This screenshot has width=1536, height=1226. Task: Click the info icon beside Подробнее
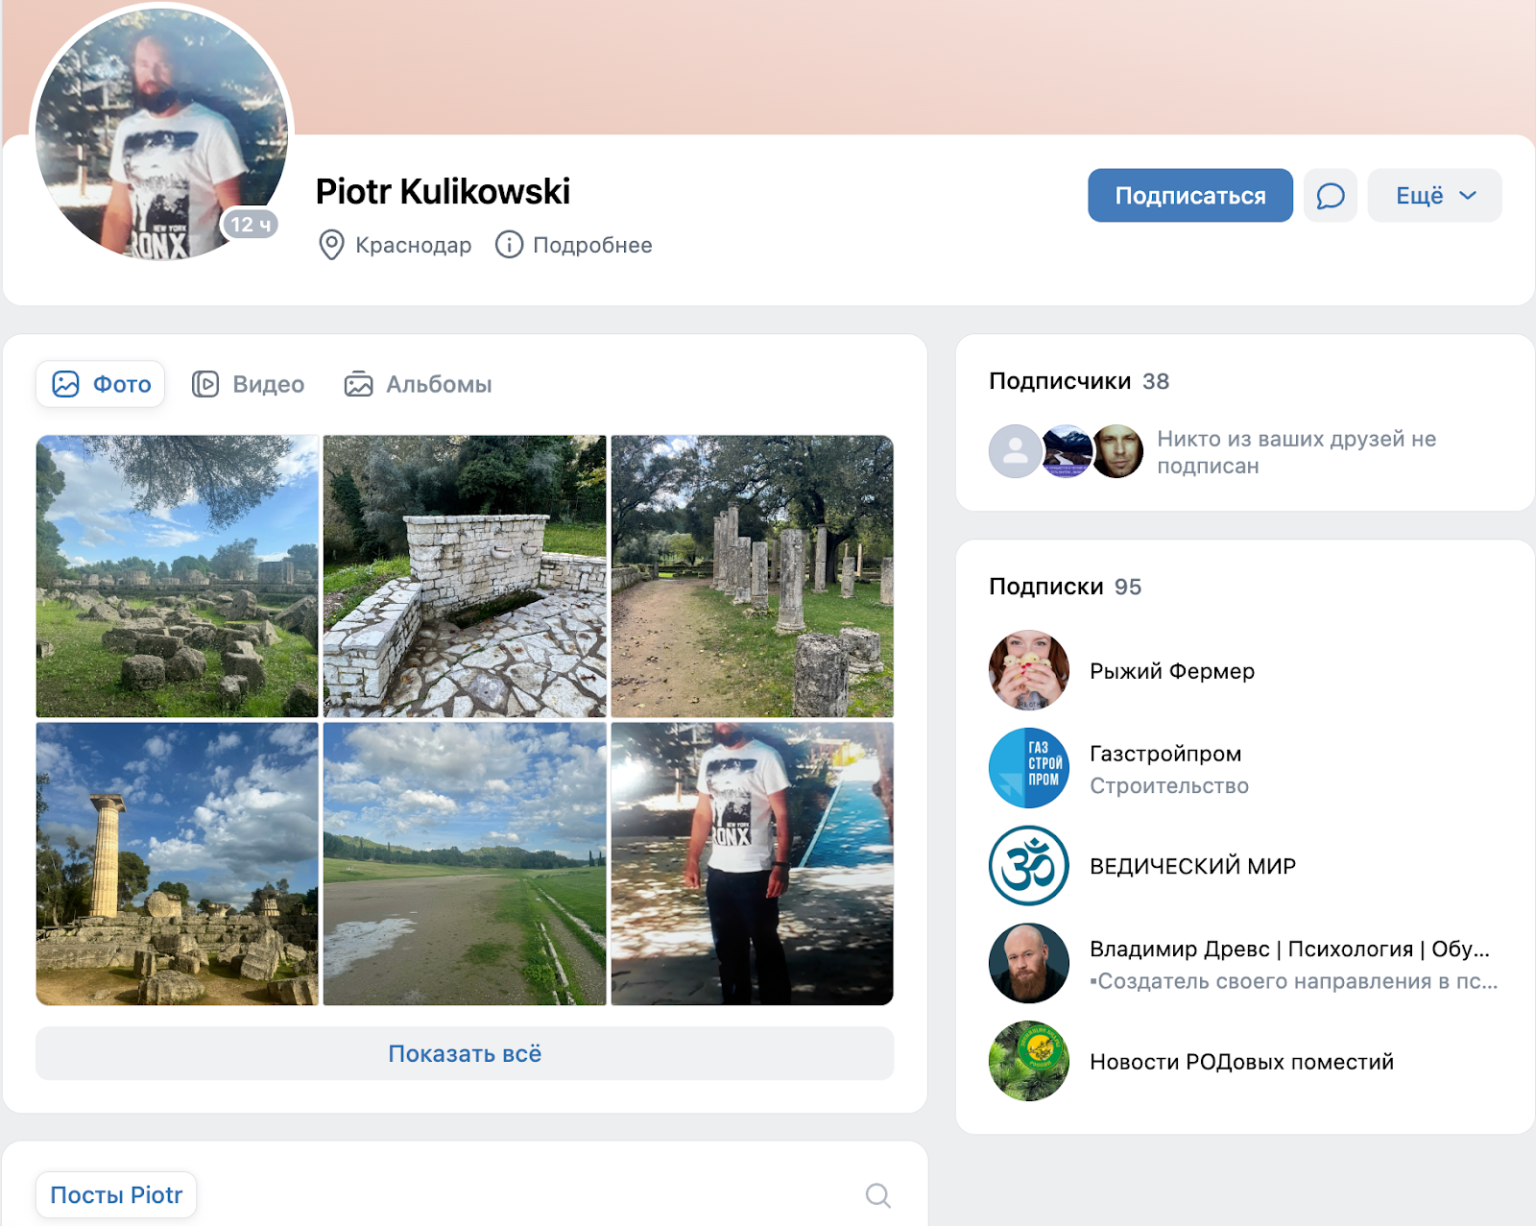tap(509, 245)
